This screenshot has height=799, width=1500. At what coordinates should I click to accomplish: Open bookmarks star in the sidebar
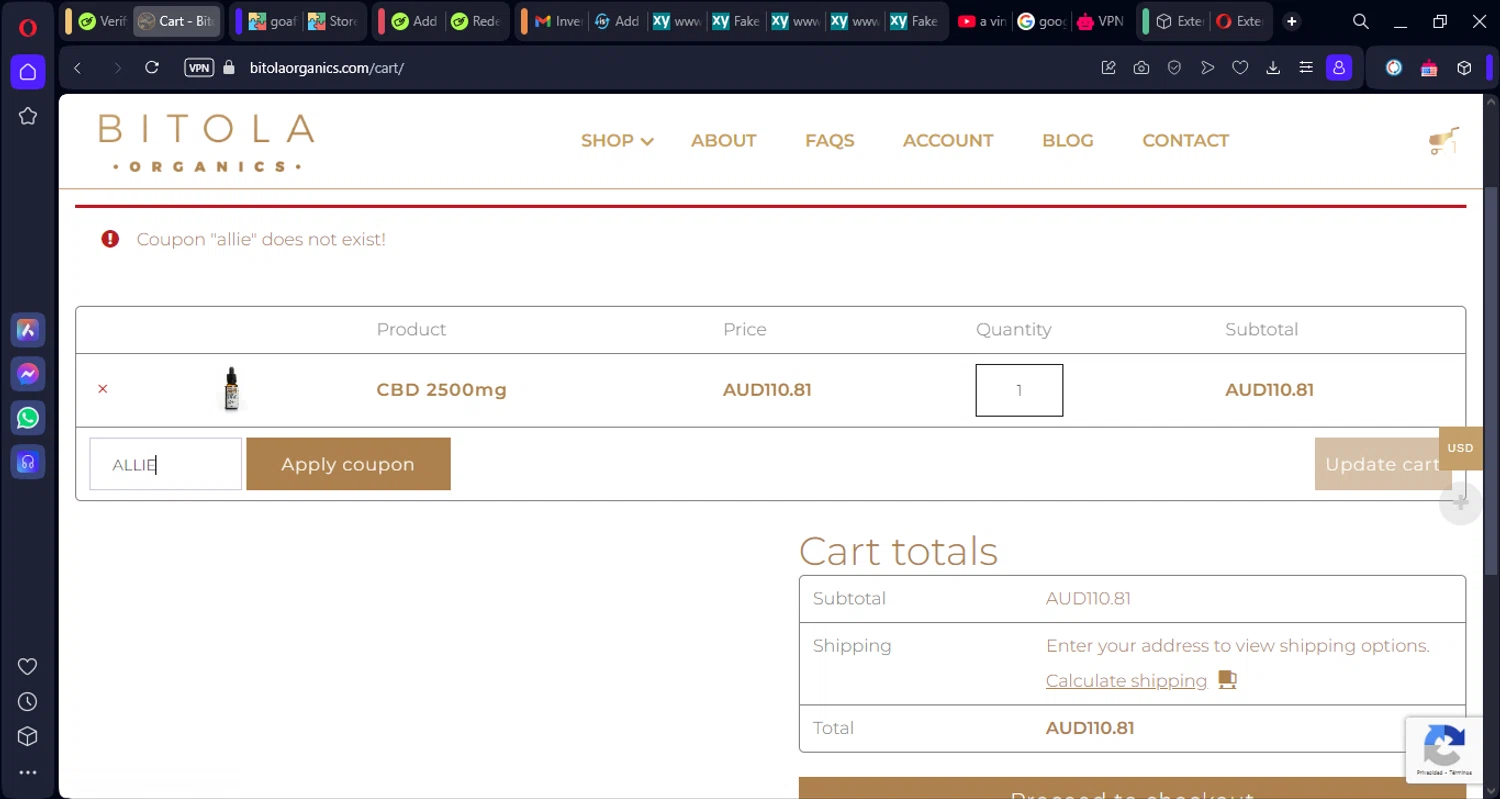[x=28, y=116]
